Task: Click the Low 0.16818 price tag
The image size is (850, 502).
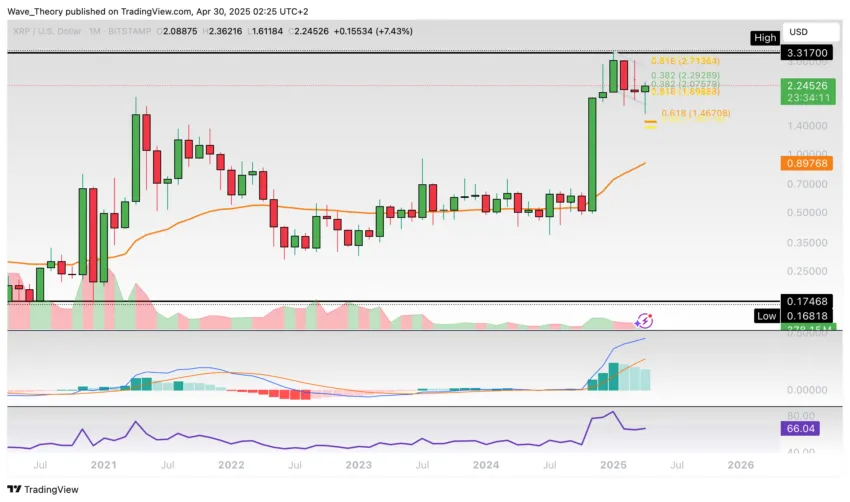Action: (794, 316)
